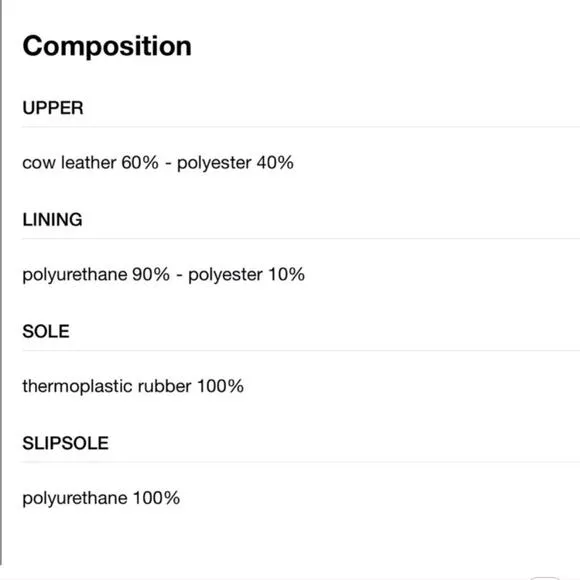Select the UPPER section label

pyautogui.click(x=53, y=108)
